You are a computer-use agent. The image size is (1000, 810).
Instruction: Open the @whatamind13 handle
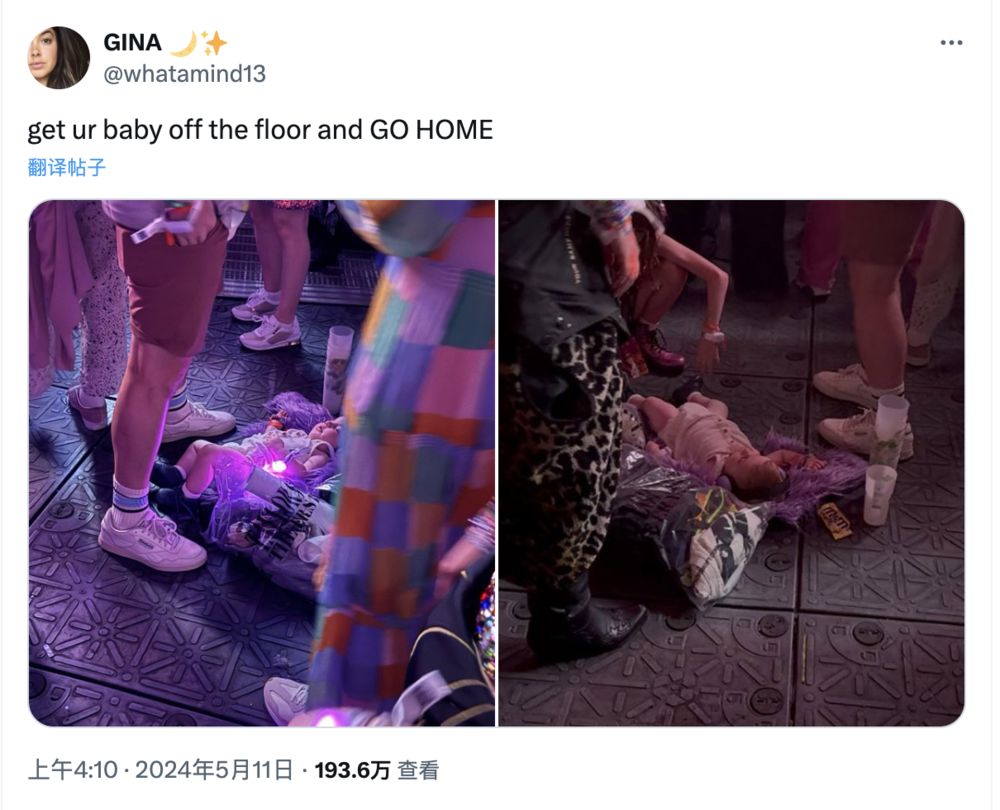184,74
